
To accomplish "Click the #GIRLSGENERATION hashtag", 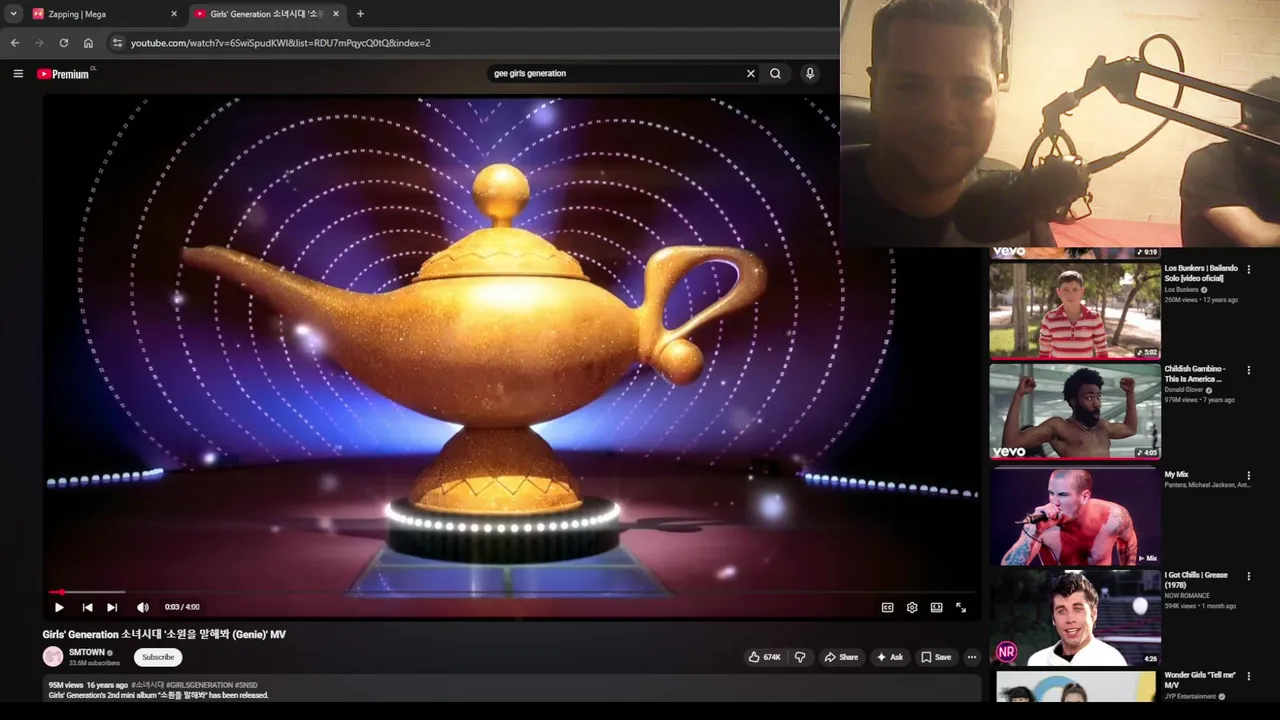I will pyautogui.click(x=199, y=685).
